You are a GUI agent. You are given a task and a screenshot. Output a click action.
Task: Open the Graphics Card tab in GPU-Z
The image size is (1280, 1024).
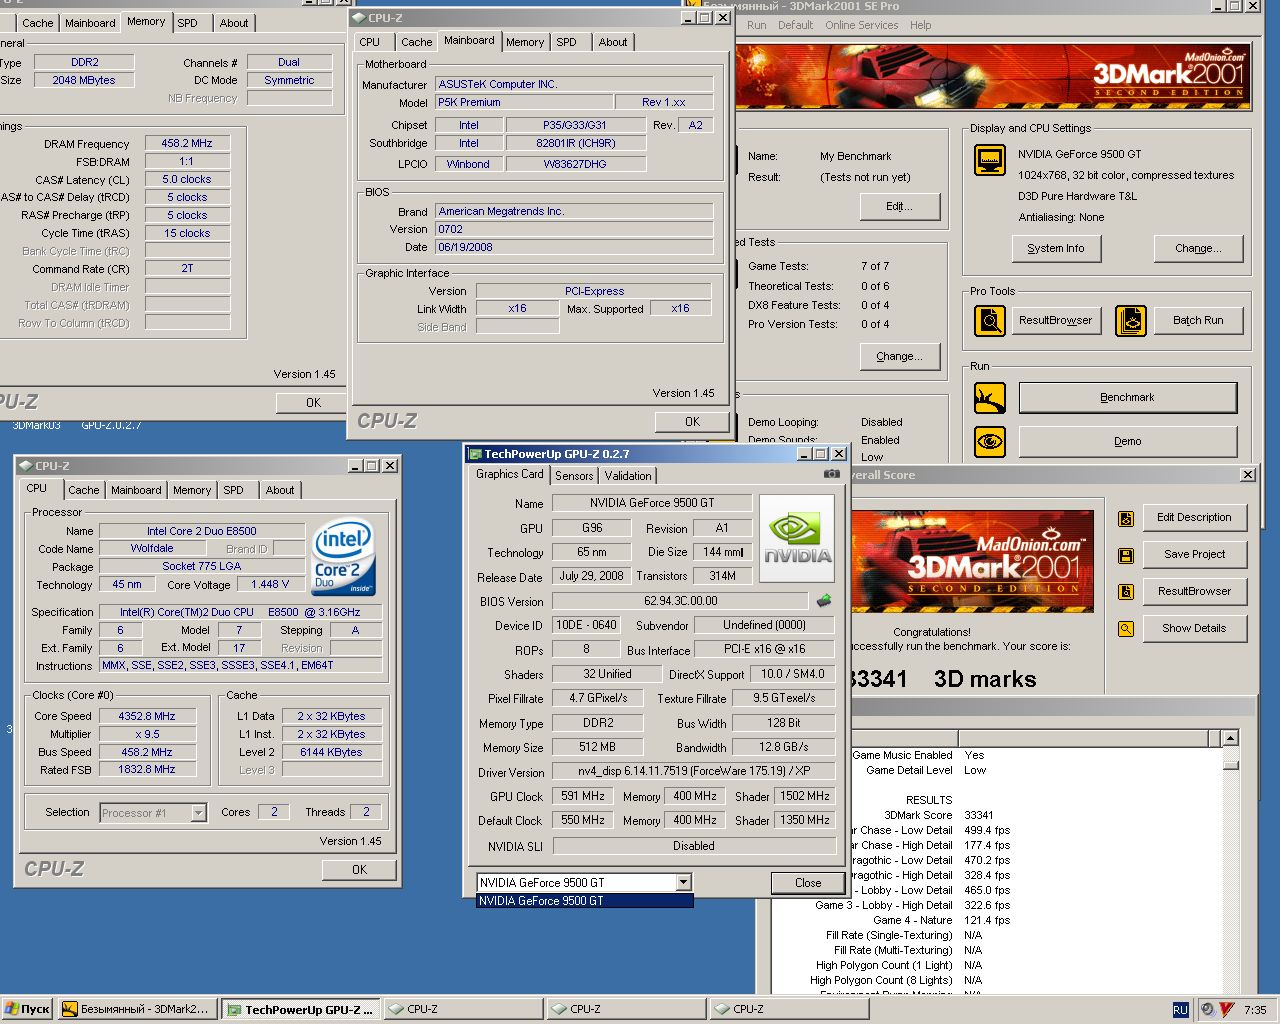tap(510, 474)
